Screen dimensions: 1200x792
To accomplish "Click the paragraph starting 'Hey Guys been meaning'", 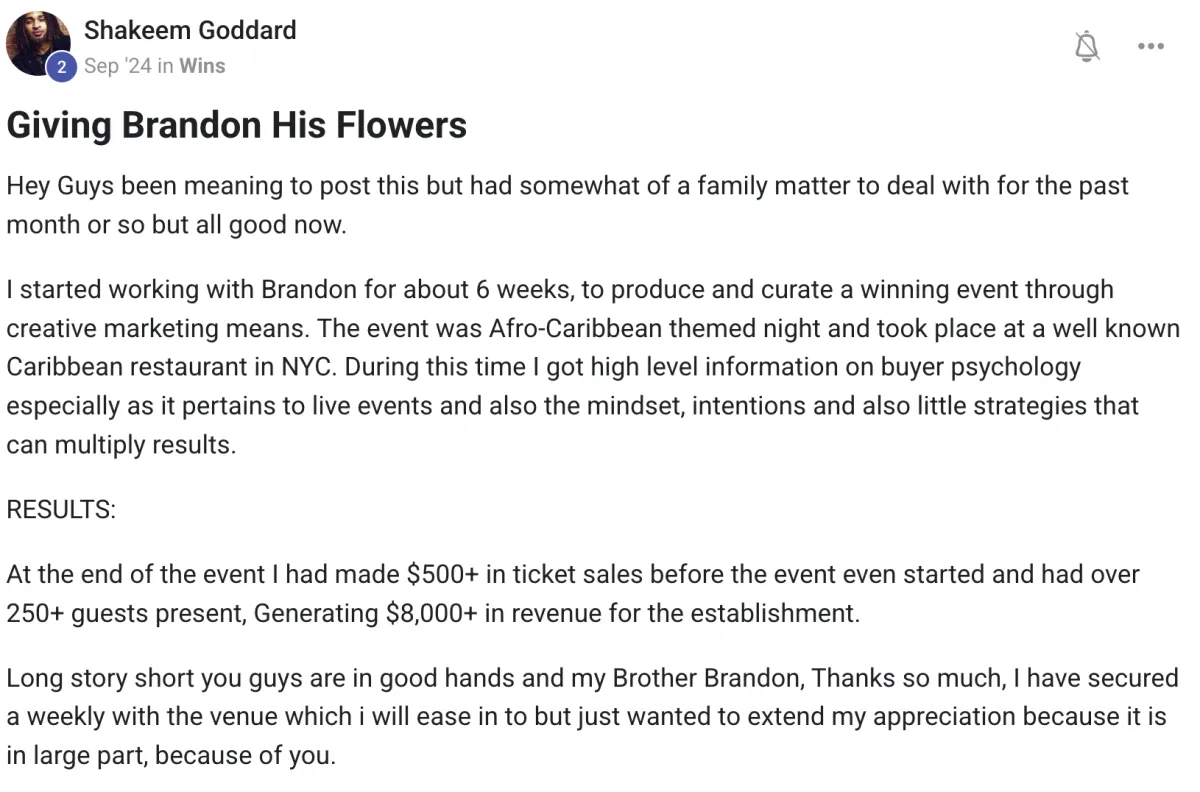I will (567, 205).
